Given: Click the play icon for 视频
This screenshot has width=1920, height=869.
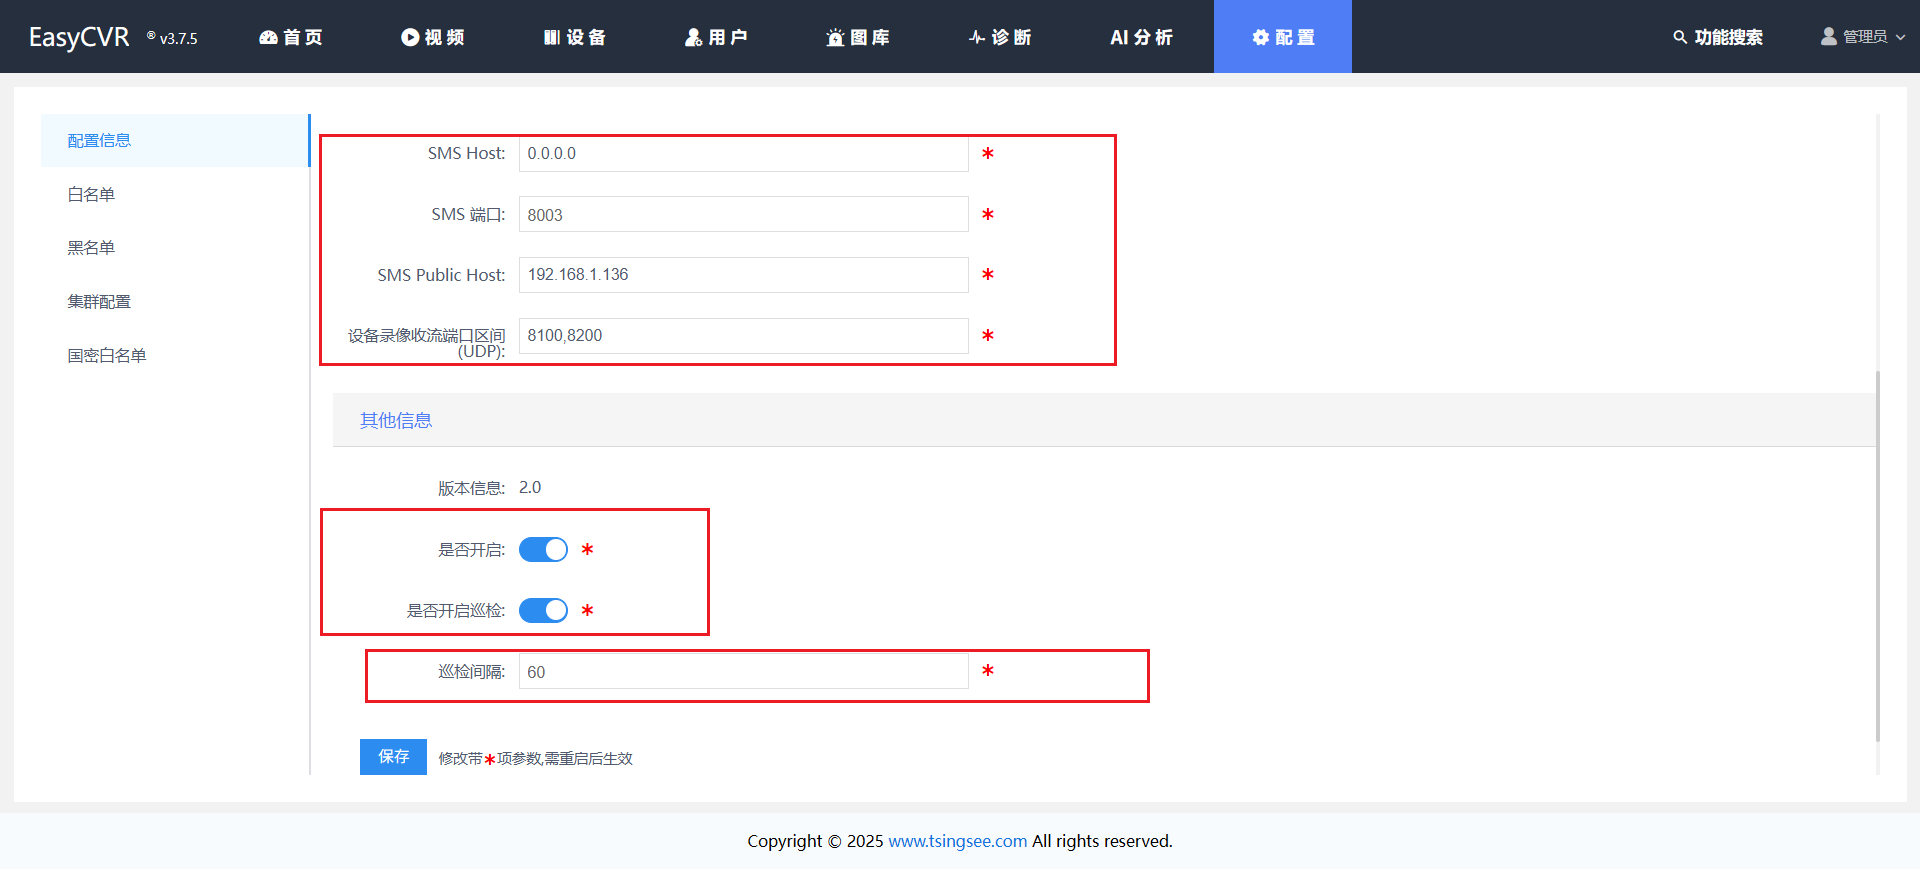Looking at the screenshot, I should click(x=410, y=37).
